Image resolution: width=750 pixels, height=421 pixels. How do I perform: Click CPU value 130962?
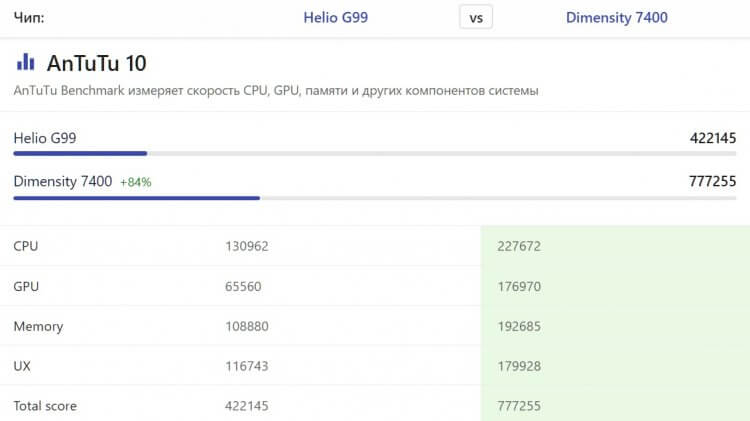[x=247, y=246]
